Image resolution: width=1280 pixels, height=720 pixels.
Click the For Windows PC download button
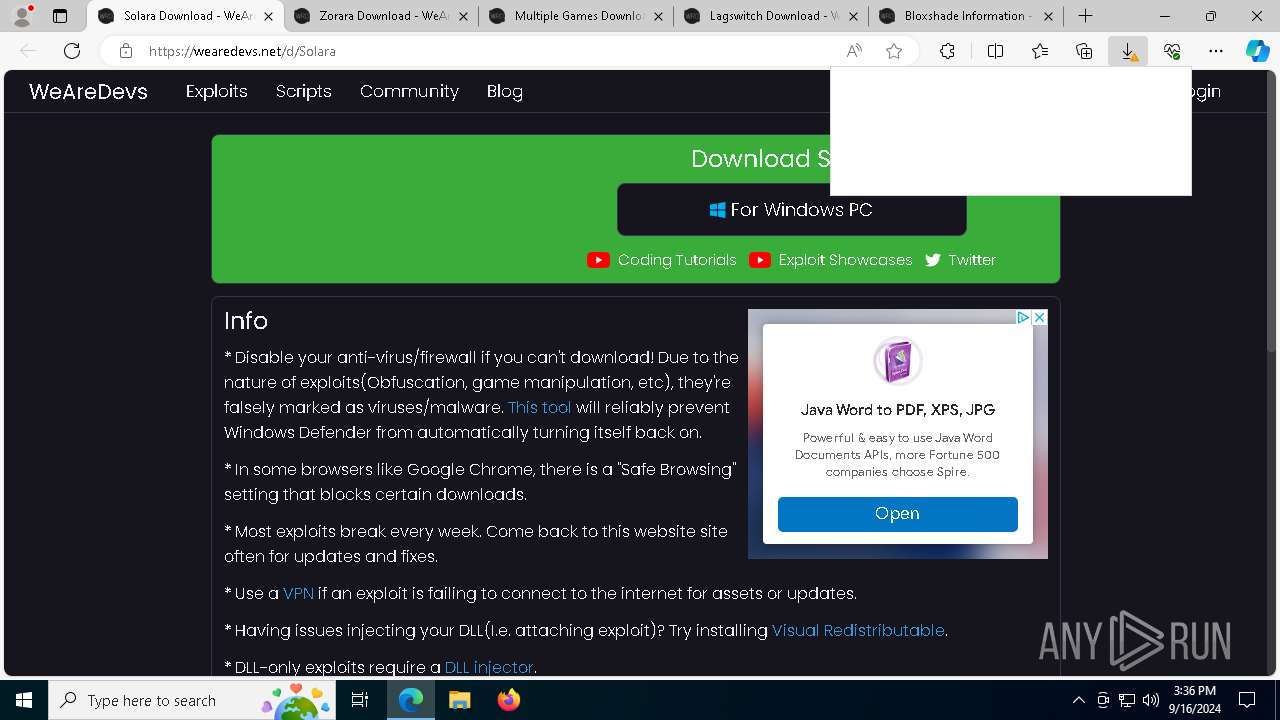[x=791, y=210]
